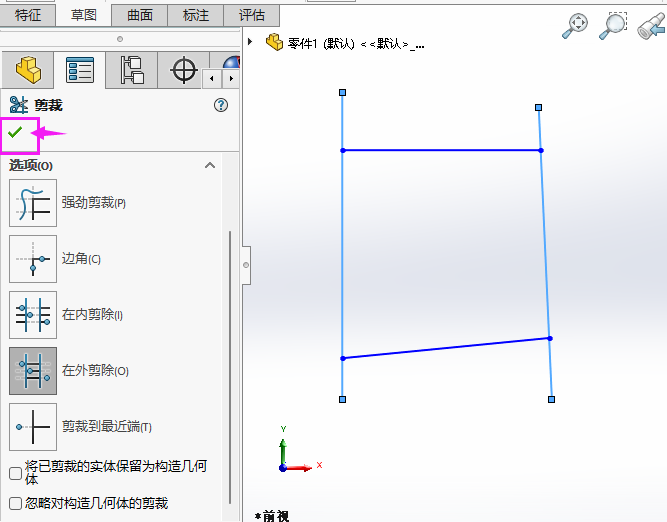
Task: Click the 零件1 part icon
Action: (x=274, y=42)
